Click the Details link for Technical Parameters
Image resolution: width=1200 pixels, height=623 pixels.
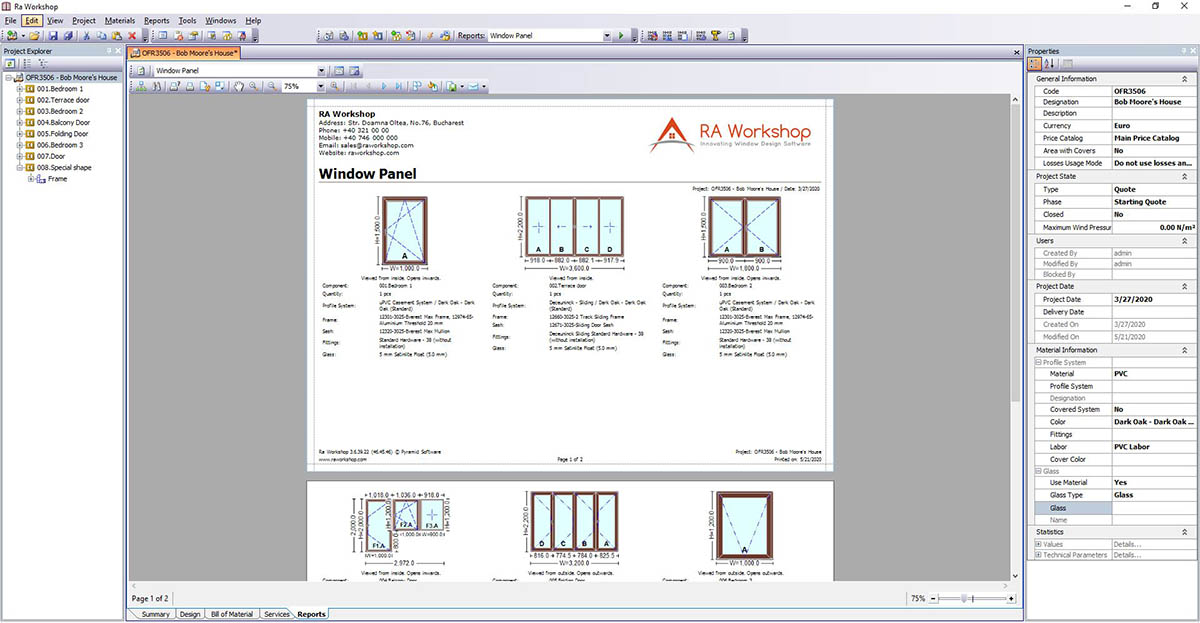pyautogui.click(x=1127, y=555)
